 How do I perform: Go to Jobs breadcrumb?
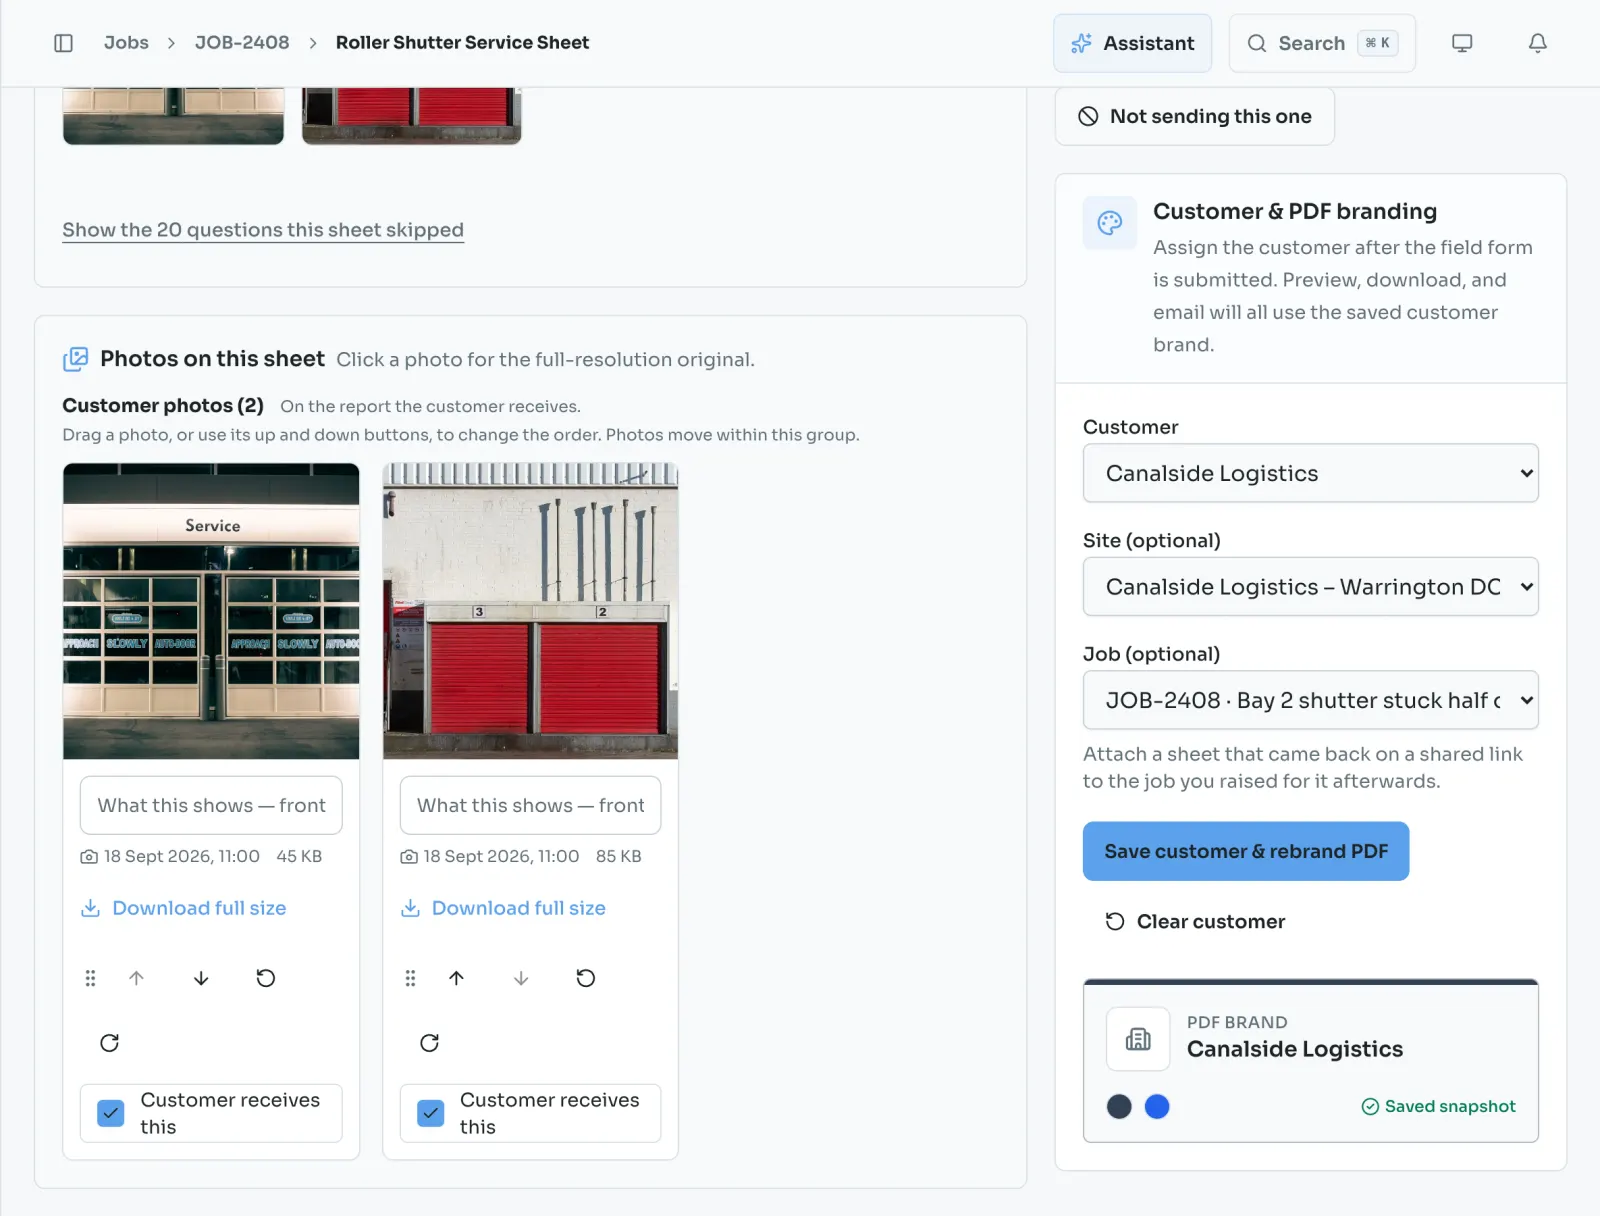(x=126, y=43)
